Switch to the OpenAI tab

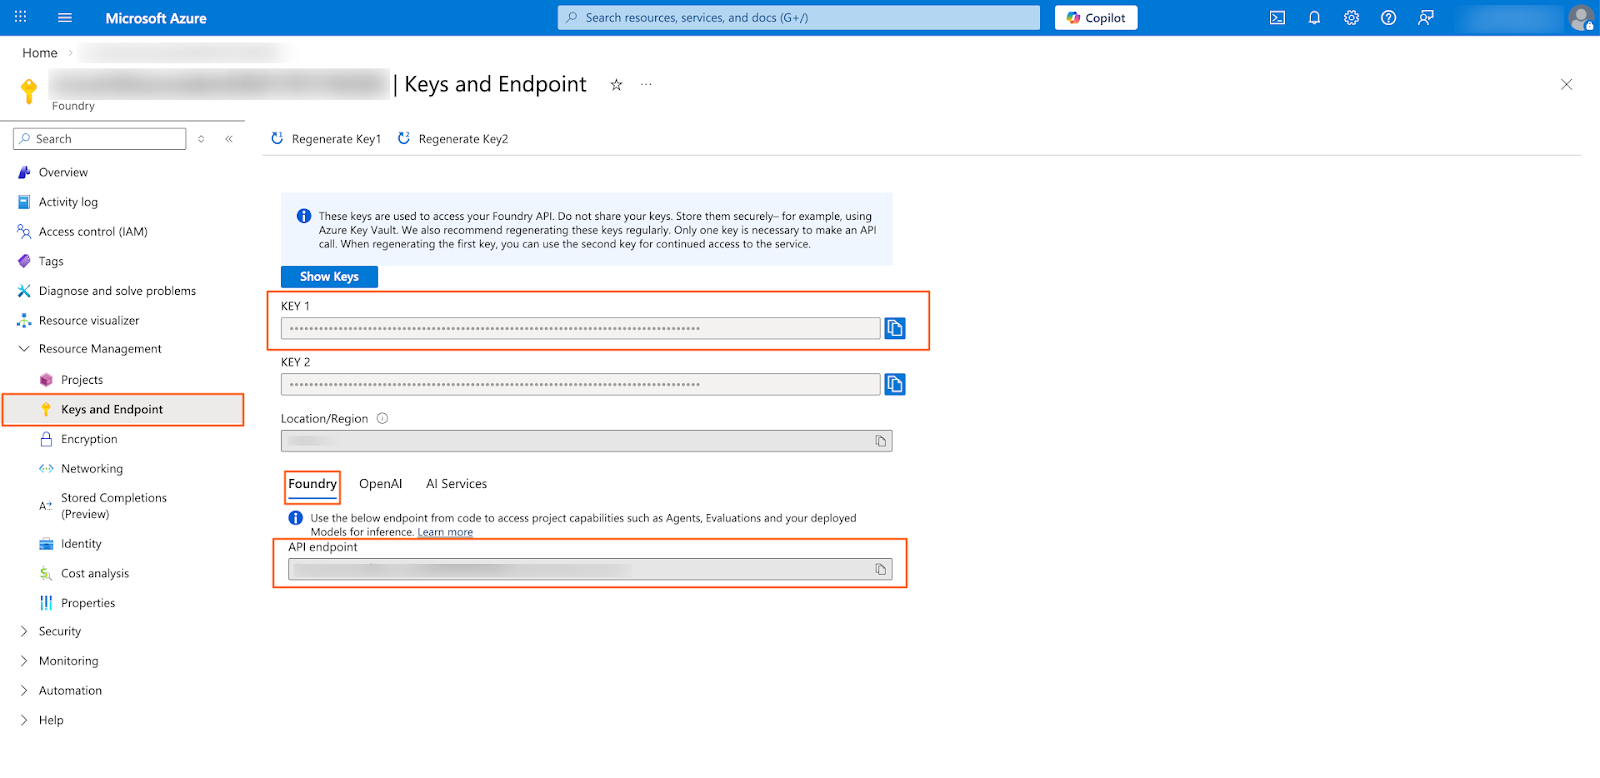pos(381,484)
